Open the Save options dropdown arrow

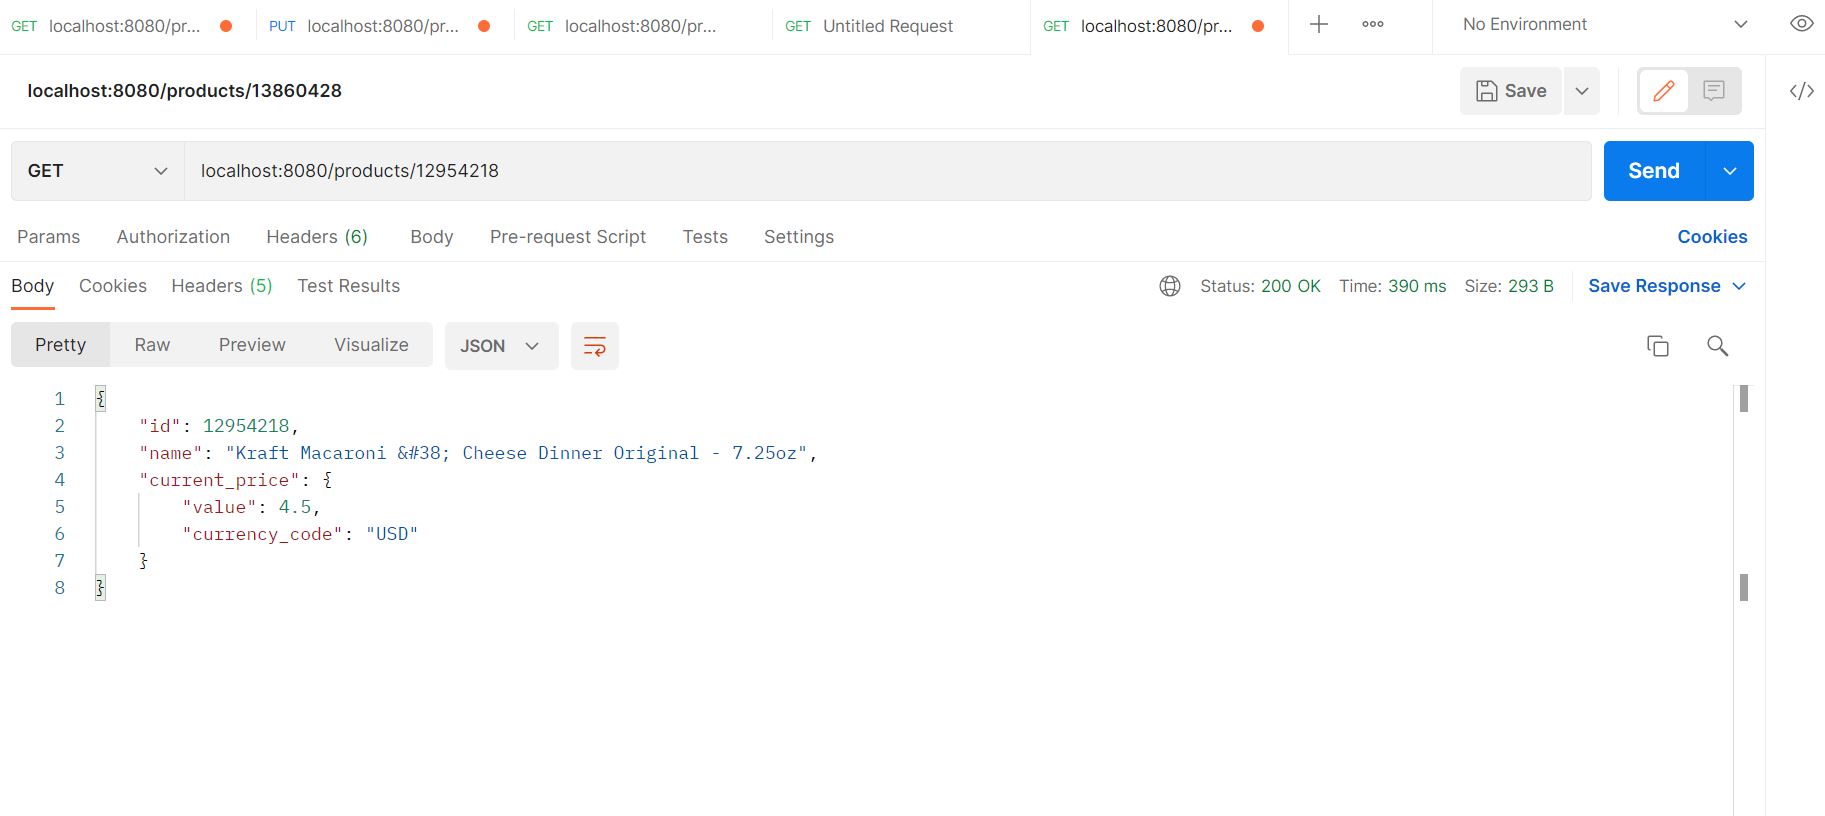1582,91
